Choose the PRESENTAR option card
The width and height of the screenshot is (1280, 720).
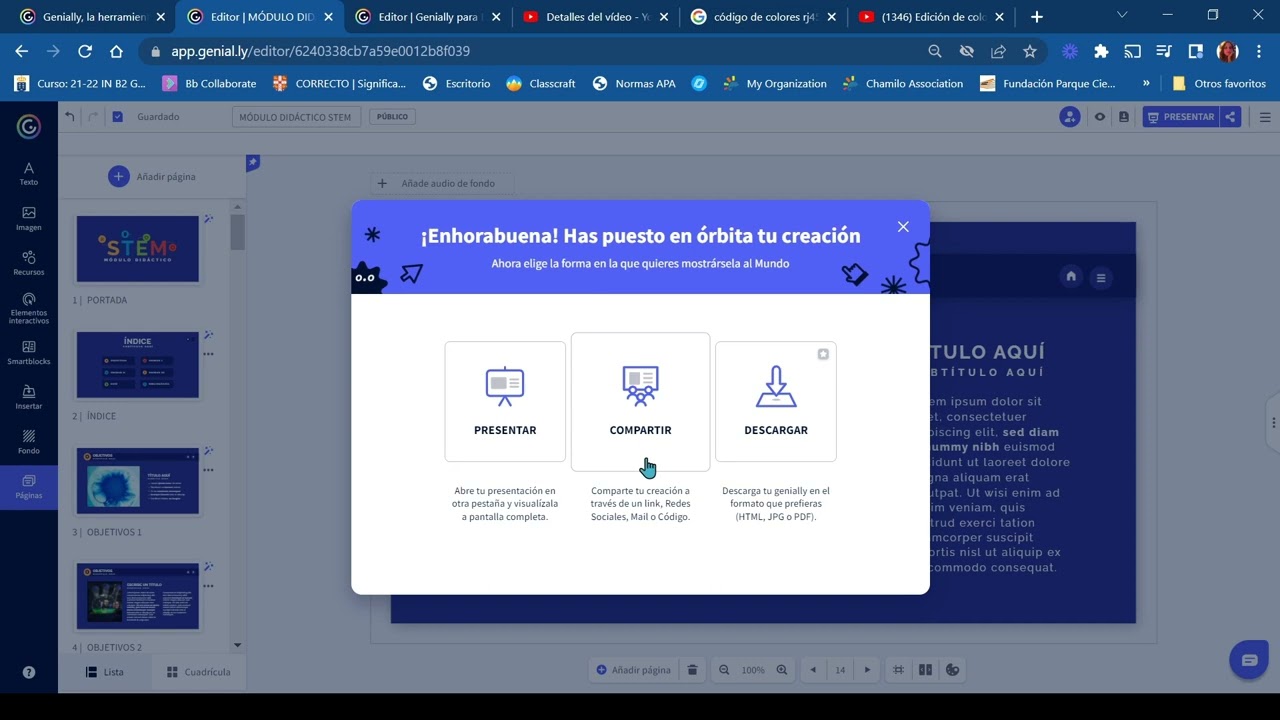tap(505, 402)
